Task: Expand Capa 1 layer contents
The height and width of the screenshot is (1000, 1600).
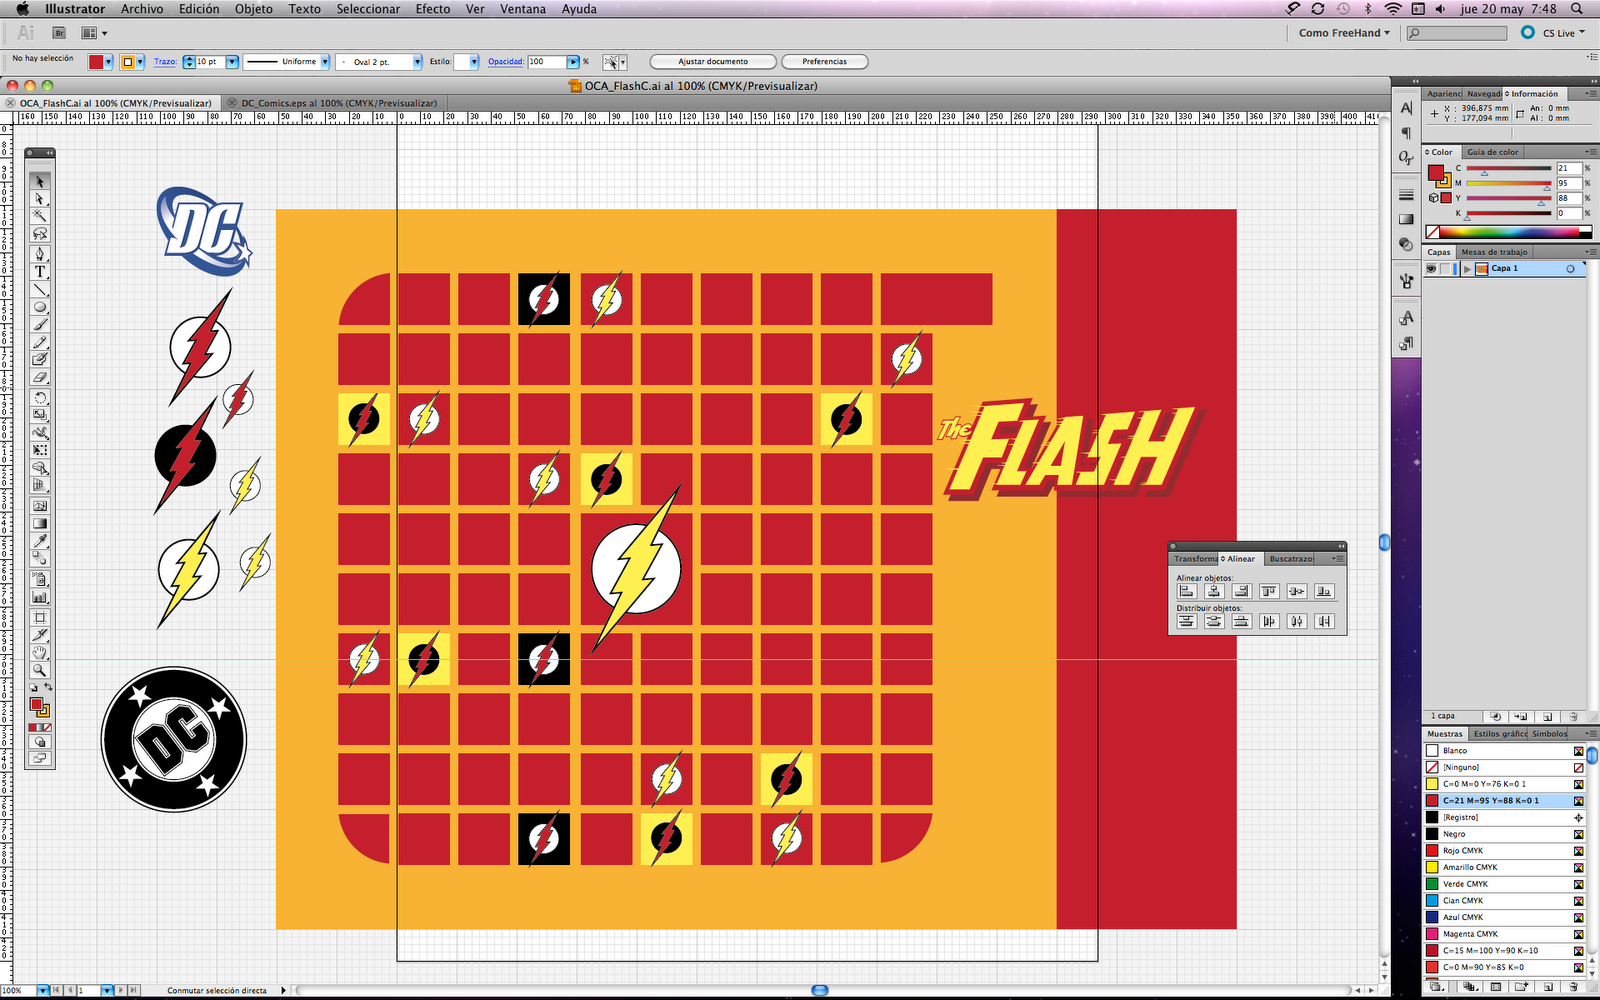Action: tap(1467, 269)
